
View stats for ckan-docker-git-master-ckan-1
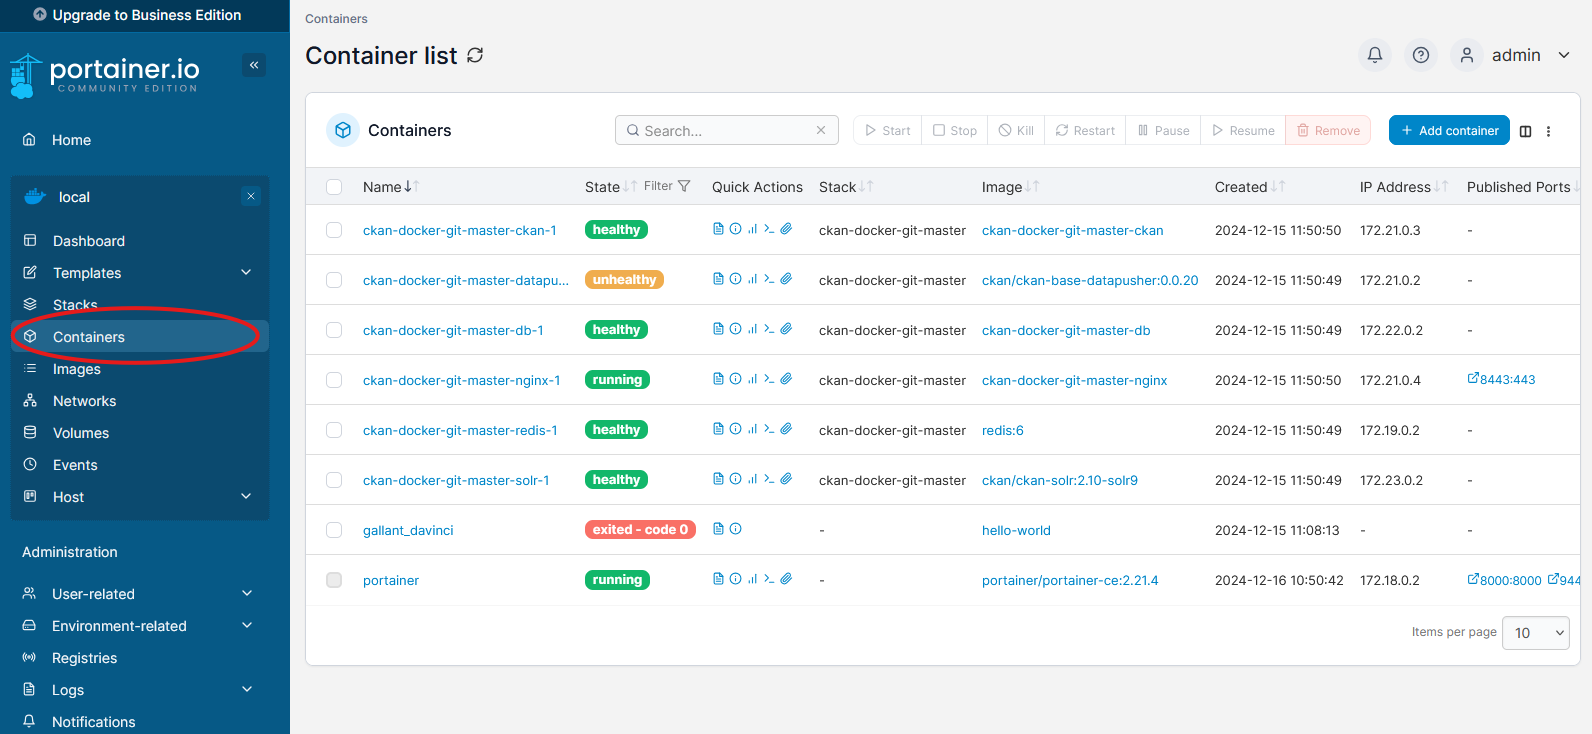752,229
